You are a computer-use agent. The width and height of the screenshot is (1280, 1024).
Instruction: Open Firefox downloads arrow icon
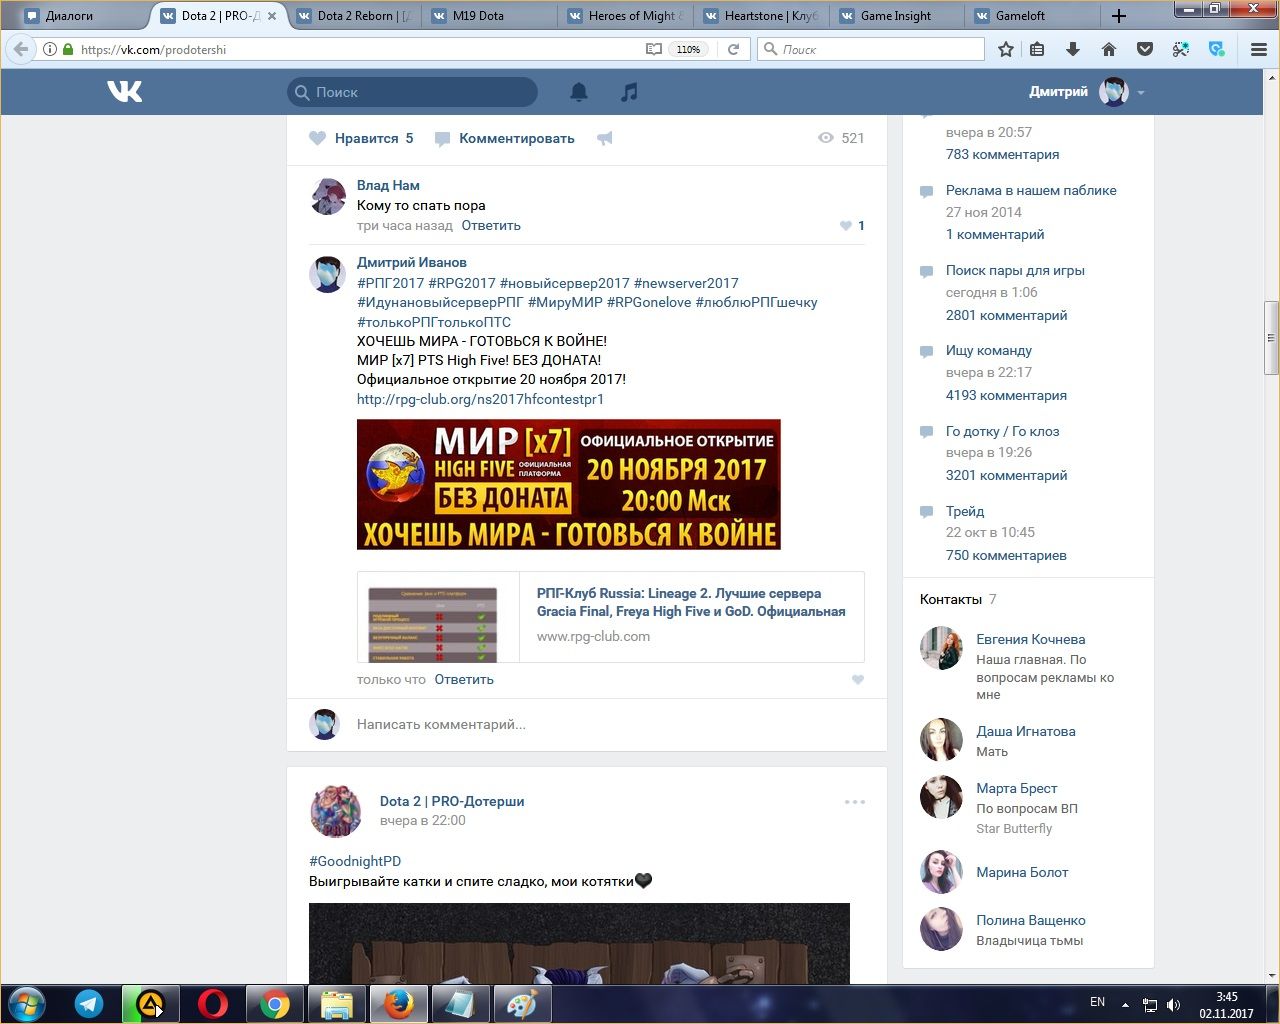[1073, 49]
